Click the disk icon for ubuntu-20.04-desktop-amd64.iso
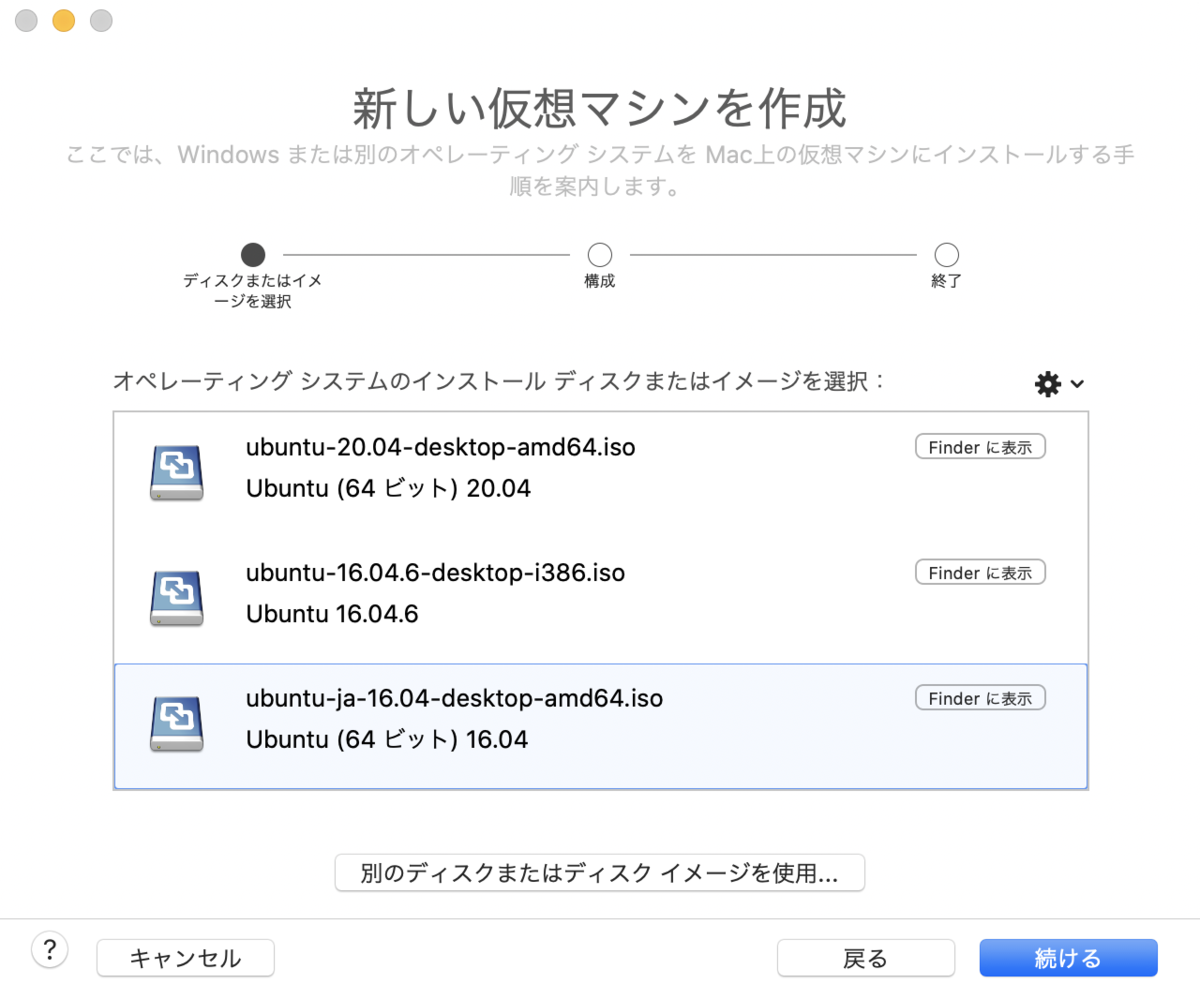This screenshot has height=999, width=1200. tap(176, 473)
